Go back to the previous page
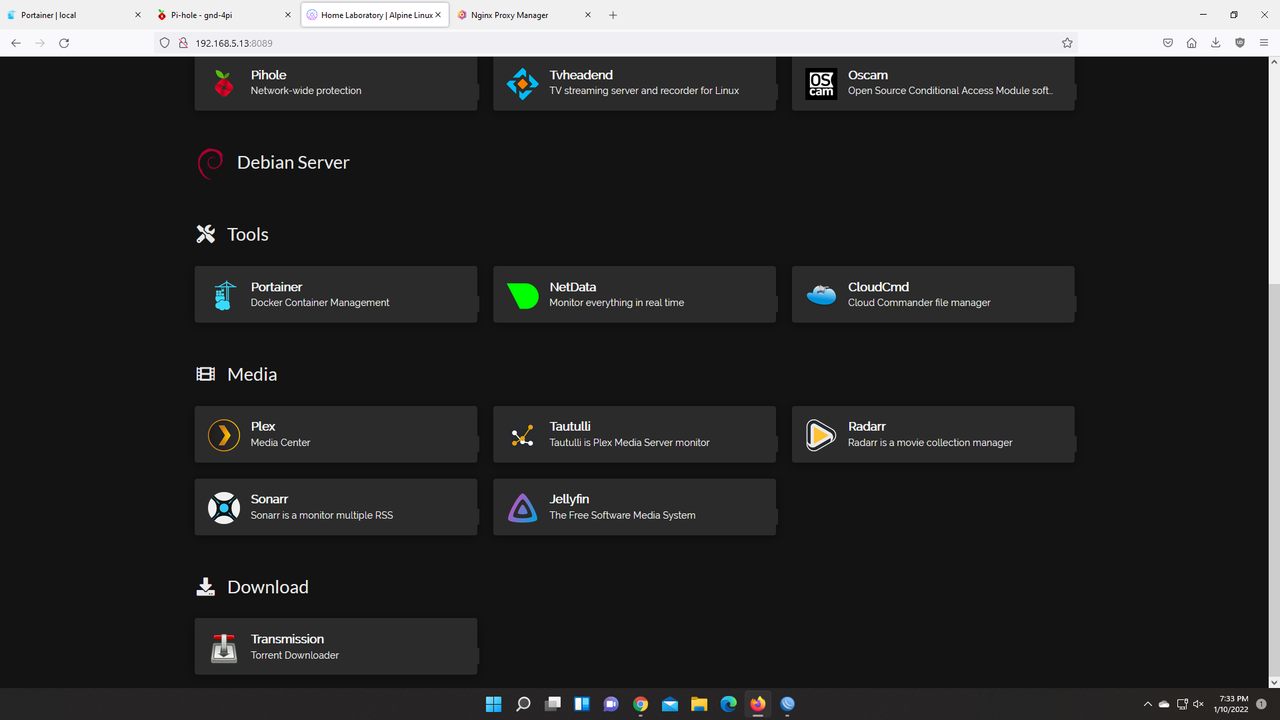 tap(16, 43)
